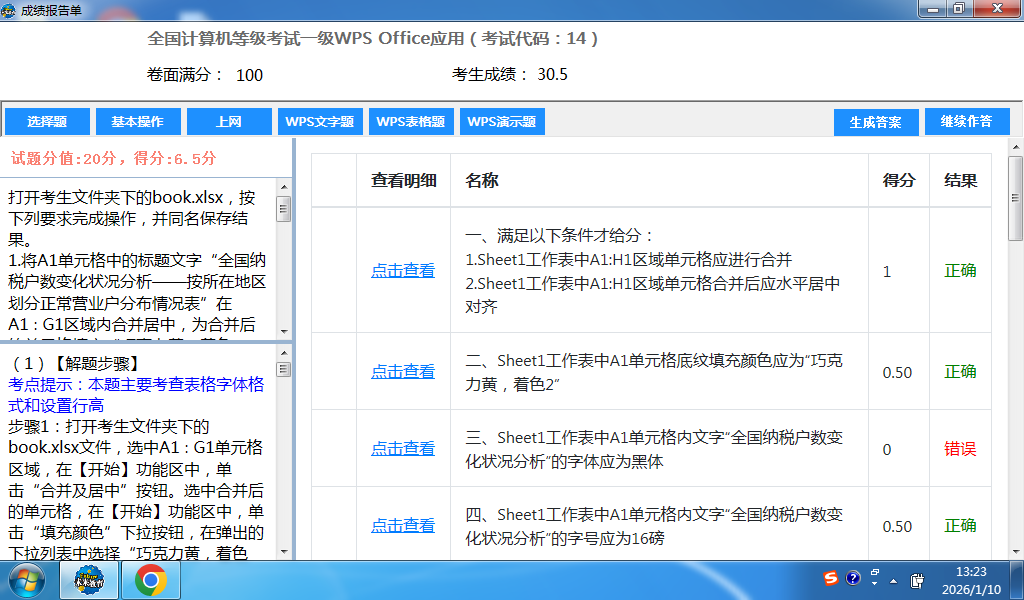Click 继续作答 button
The image size is (1024, 600).
[967, 121]
